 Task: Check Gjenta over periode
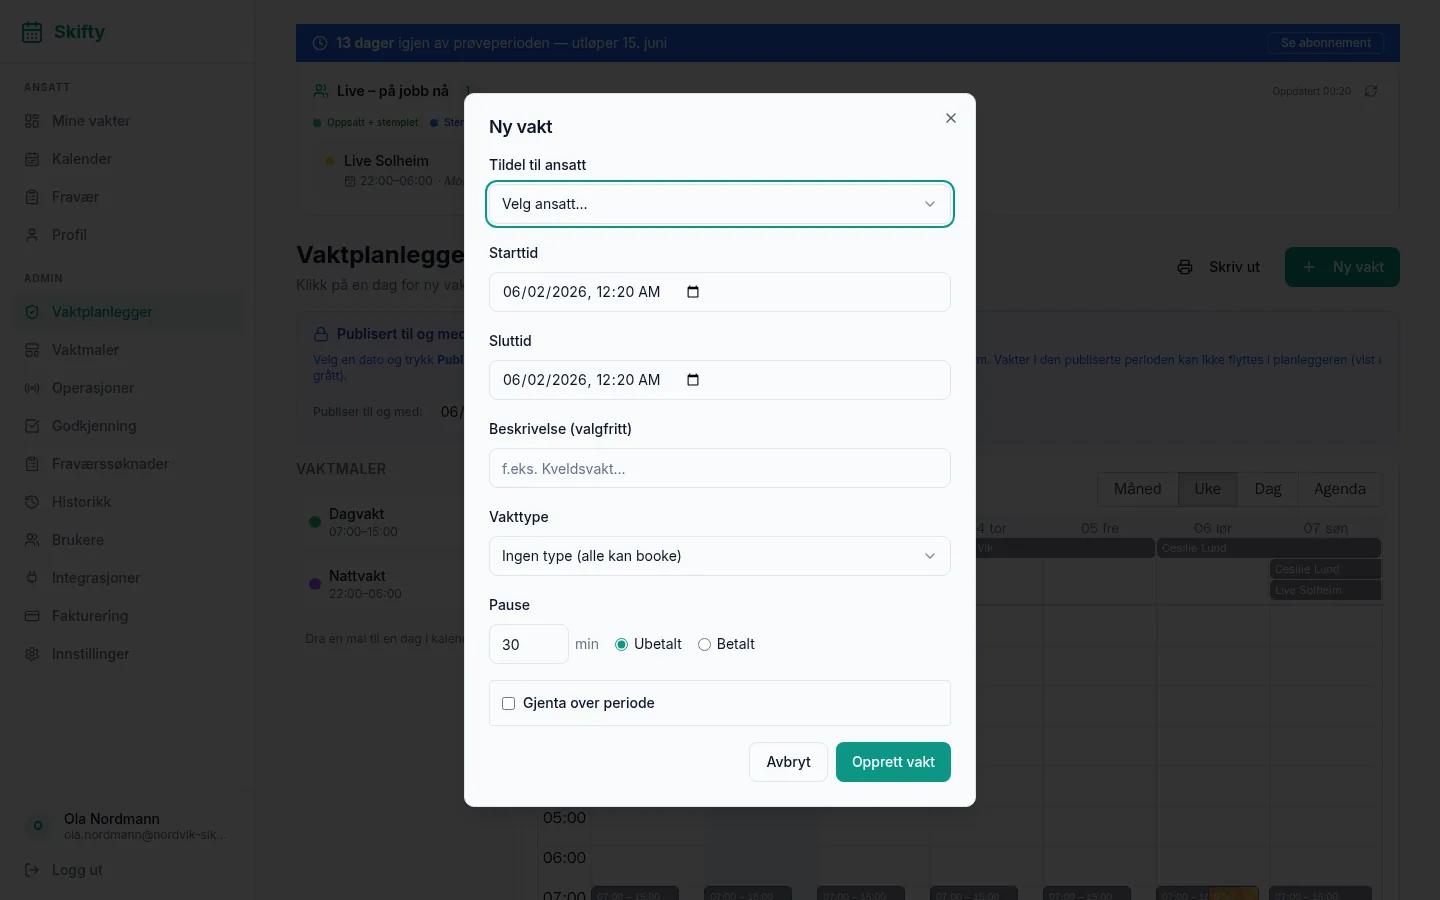(508, 704)
